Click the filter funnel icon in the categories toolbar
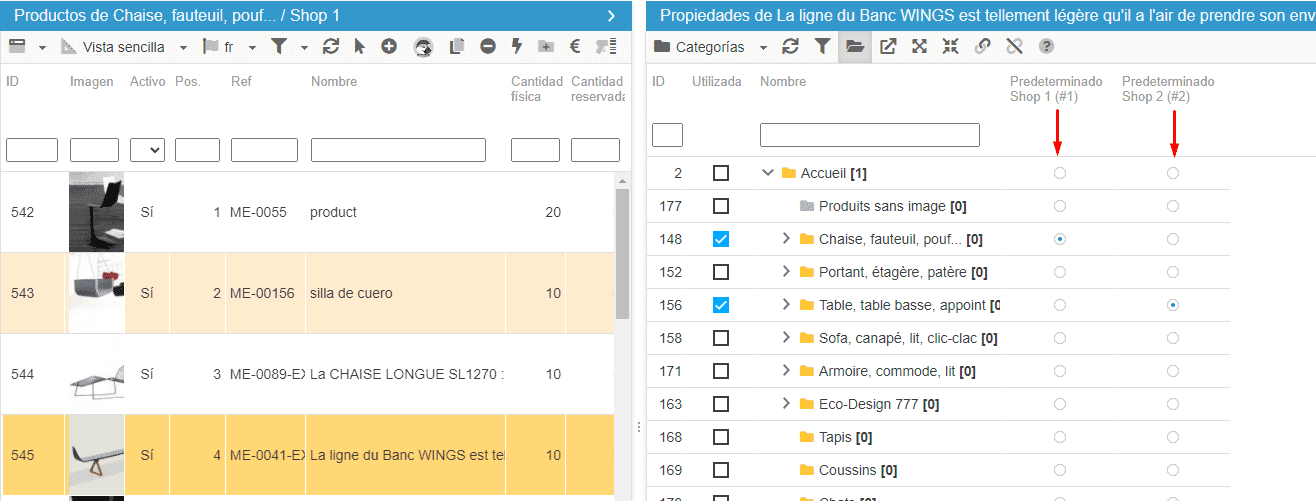The image size is (1316, 501). click(821, 47)
